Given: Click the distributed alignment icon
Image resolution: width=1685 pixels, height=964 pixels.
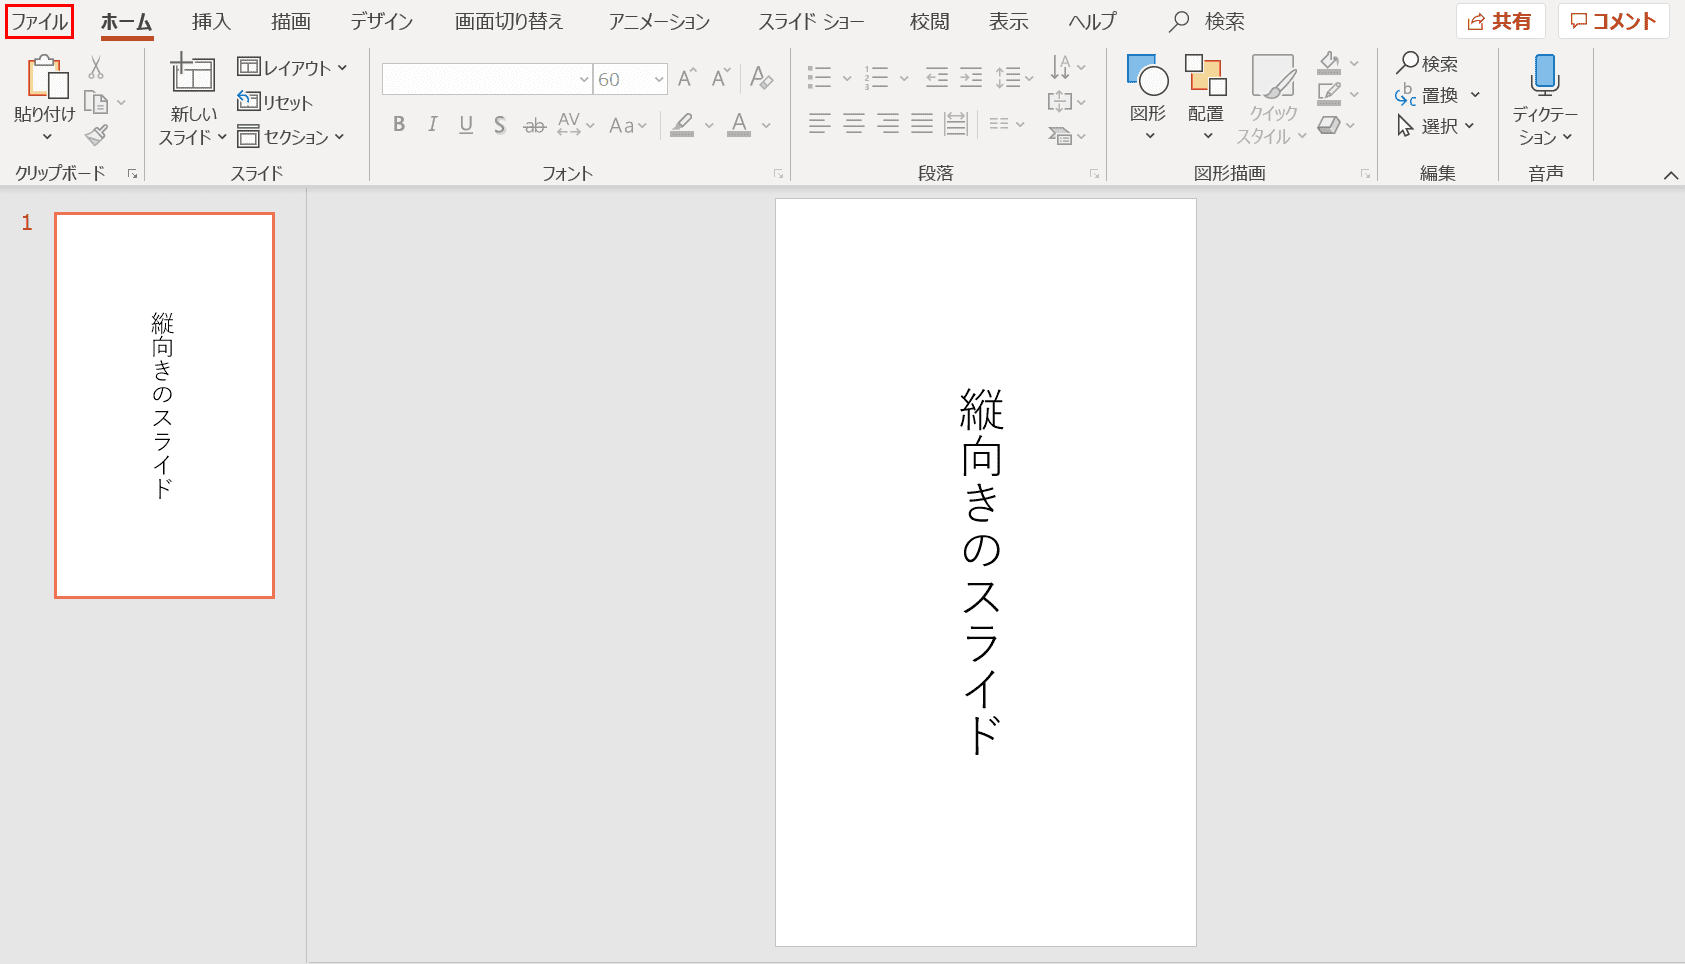Looking at the screenshot, I should [956, 124].
